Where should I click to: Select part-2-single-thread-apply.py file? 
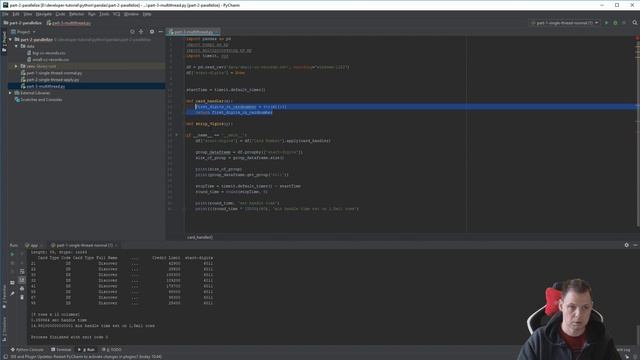50,80
